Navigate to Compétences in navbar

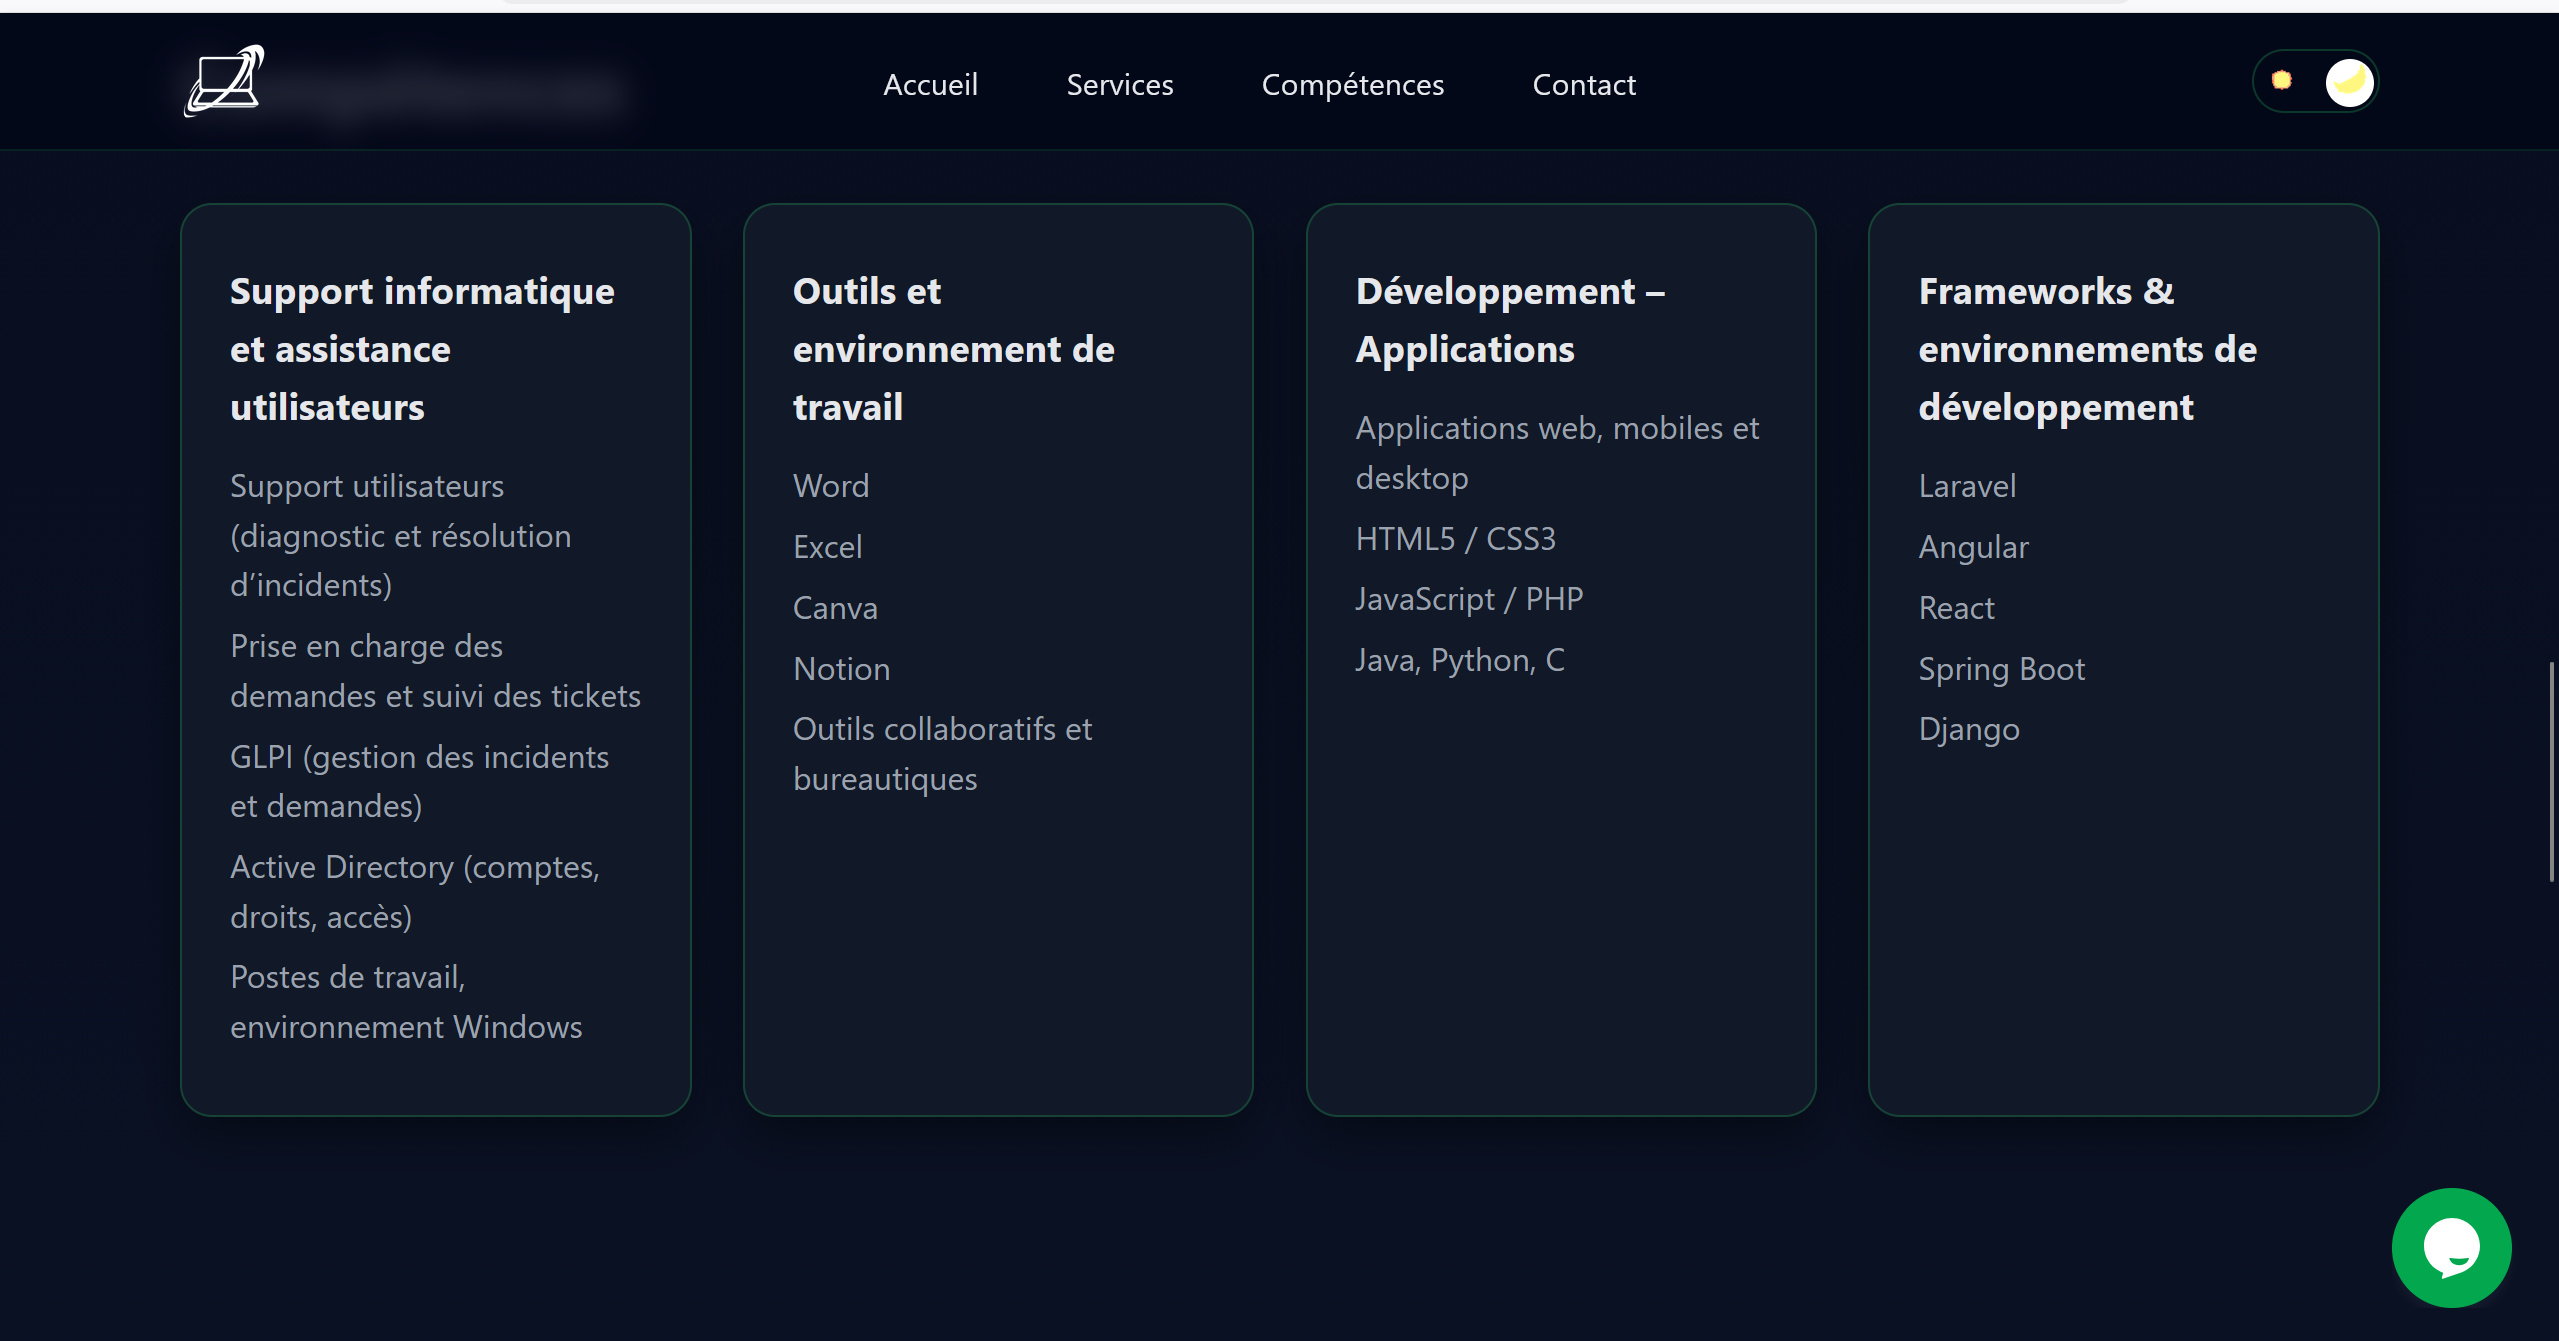[1352, 85]
